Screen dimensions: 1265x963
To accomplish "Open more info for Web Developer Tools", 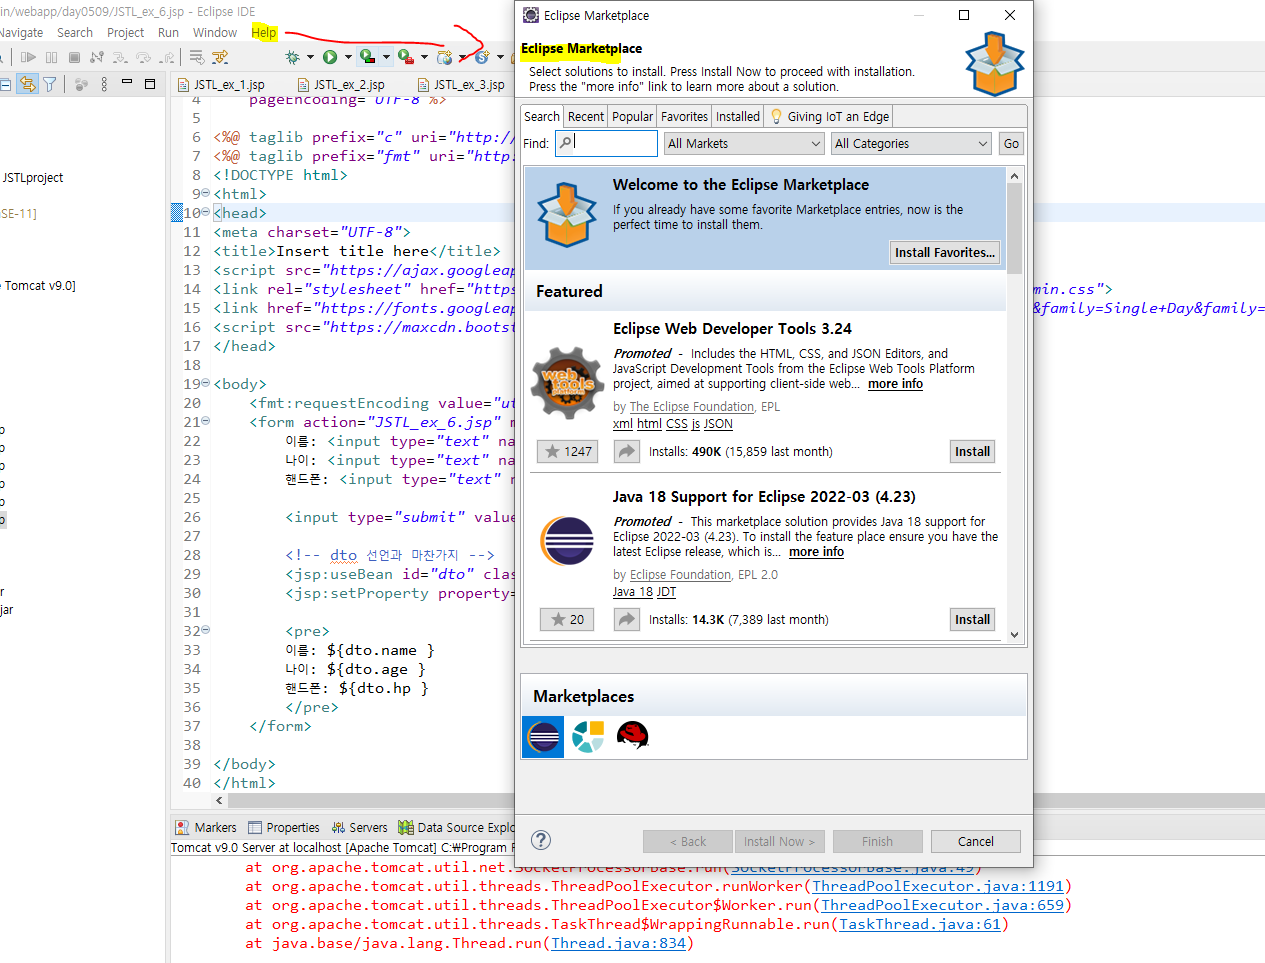I will (895, 384).
